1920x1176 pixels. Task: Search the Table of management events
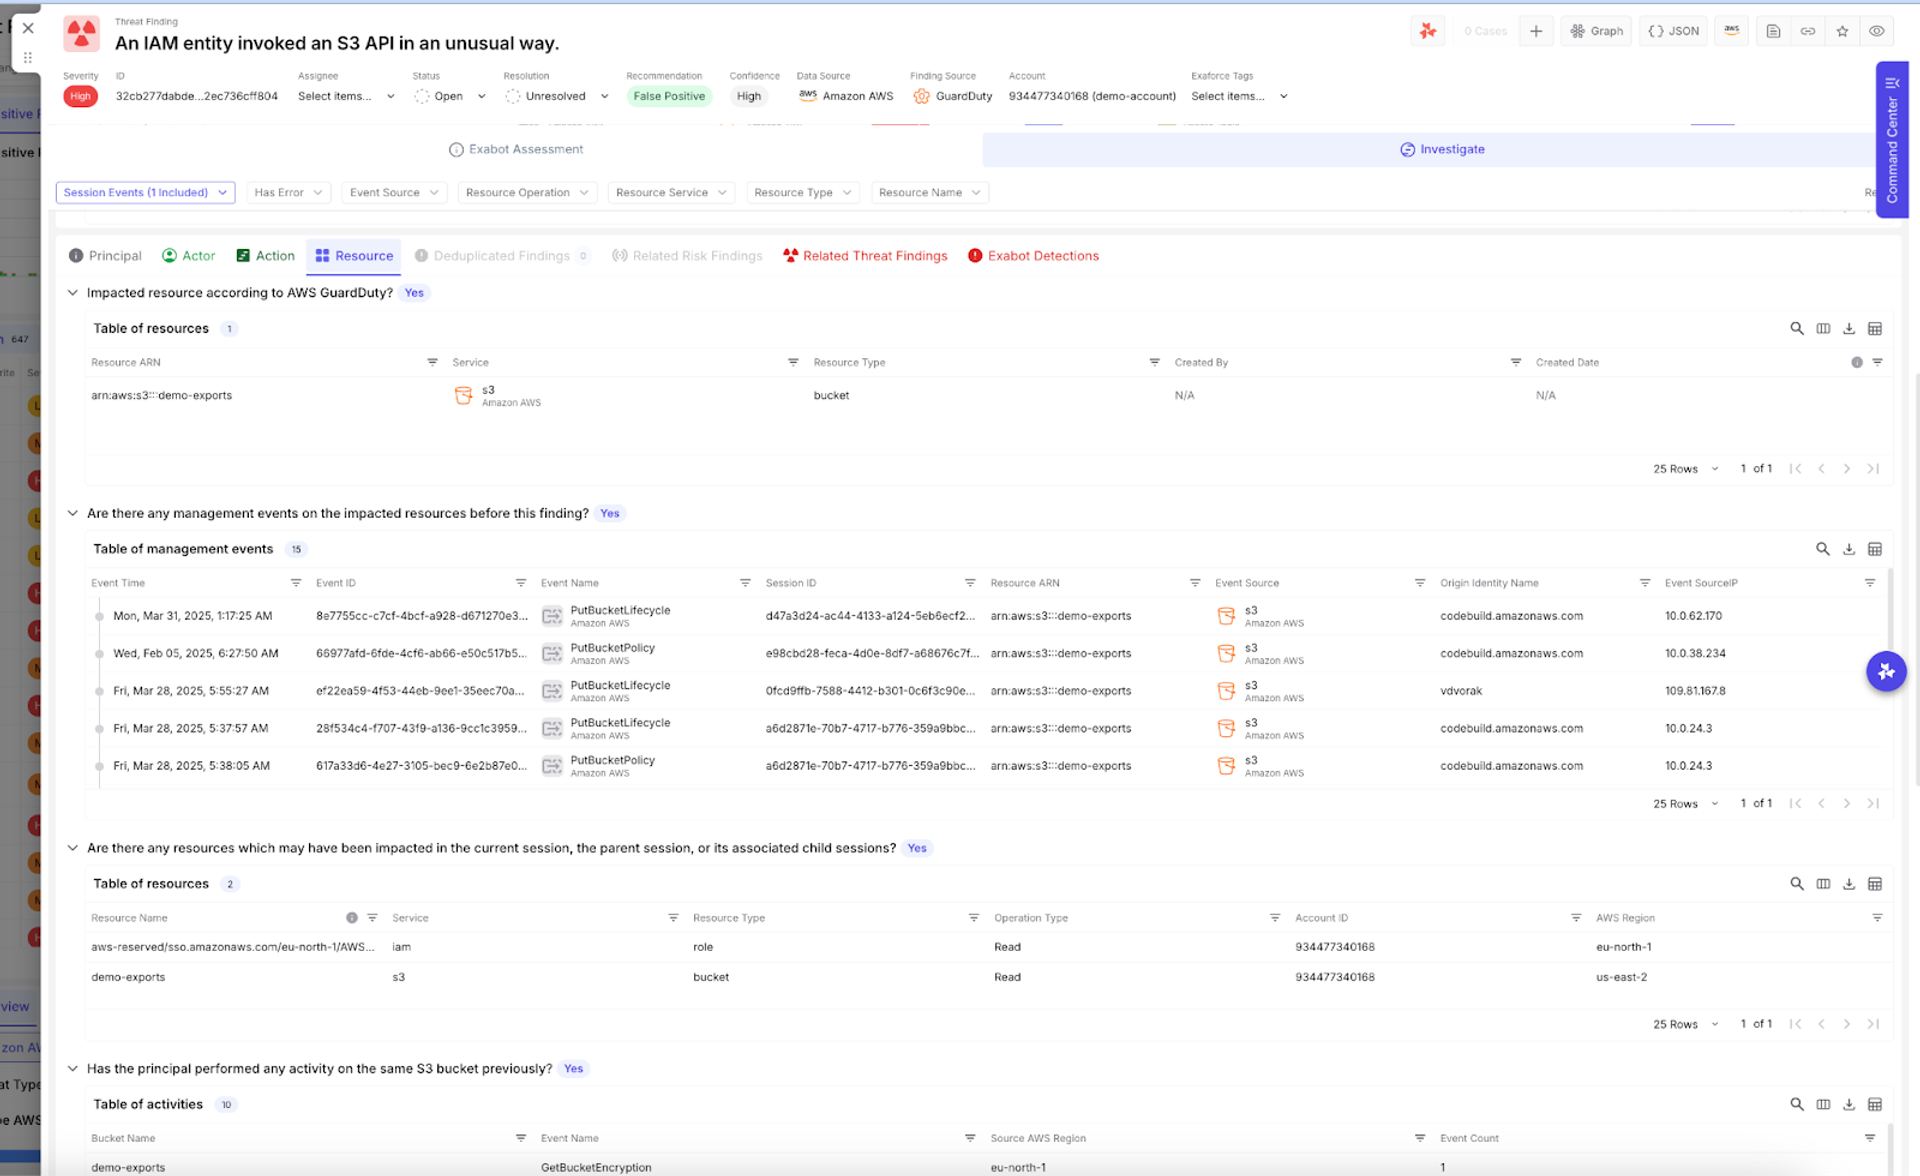pos(1823,549)
